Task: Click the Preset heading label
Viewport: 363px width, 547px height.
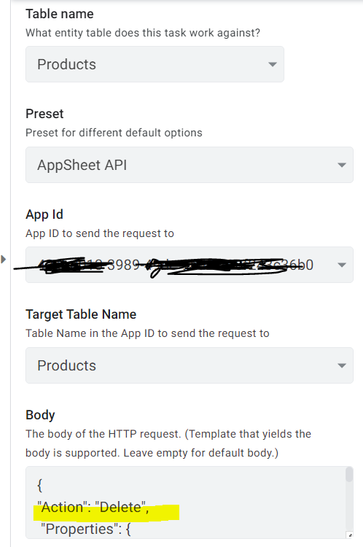Action: coord(45,114)
